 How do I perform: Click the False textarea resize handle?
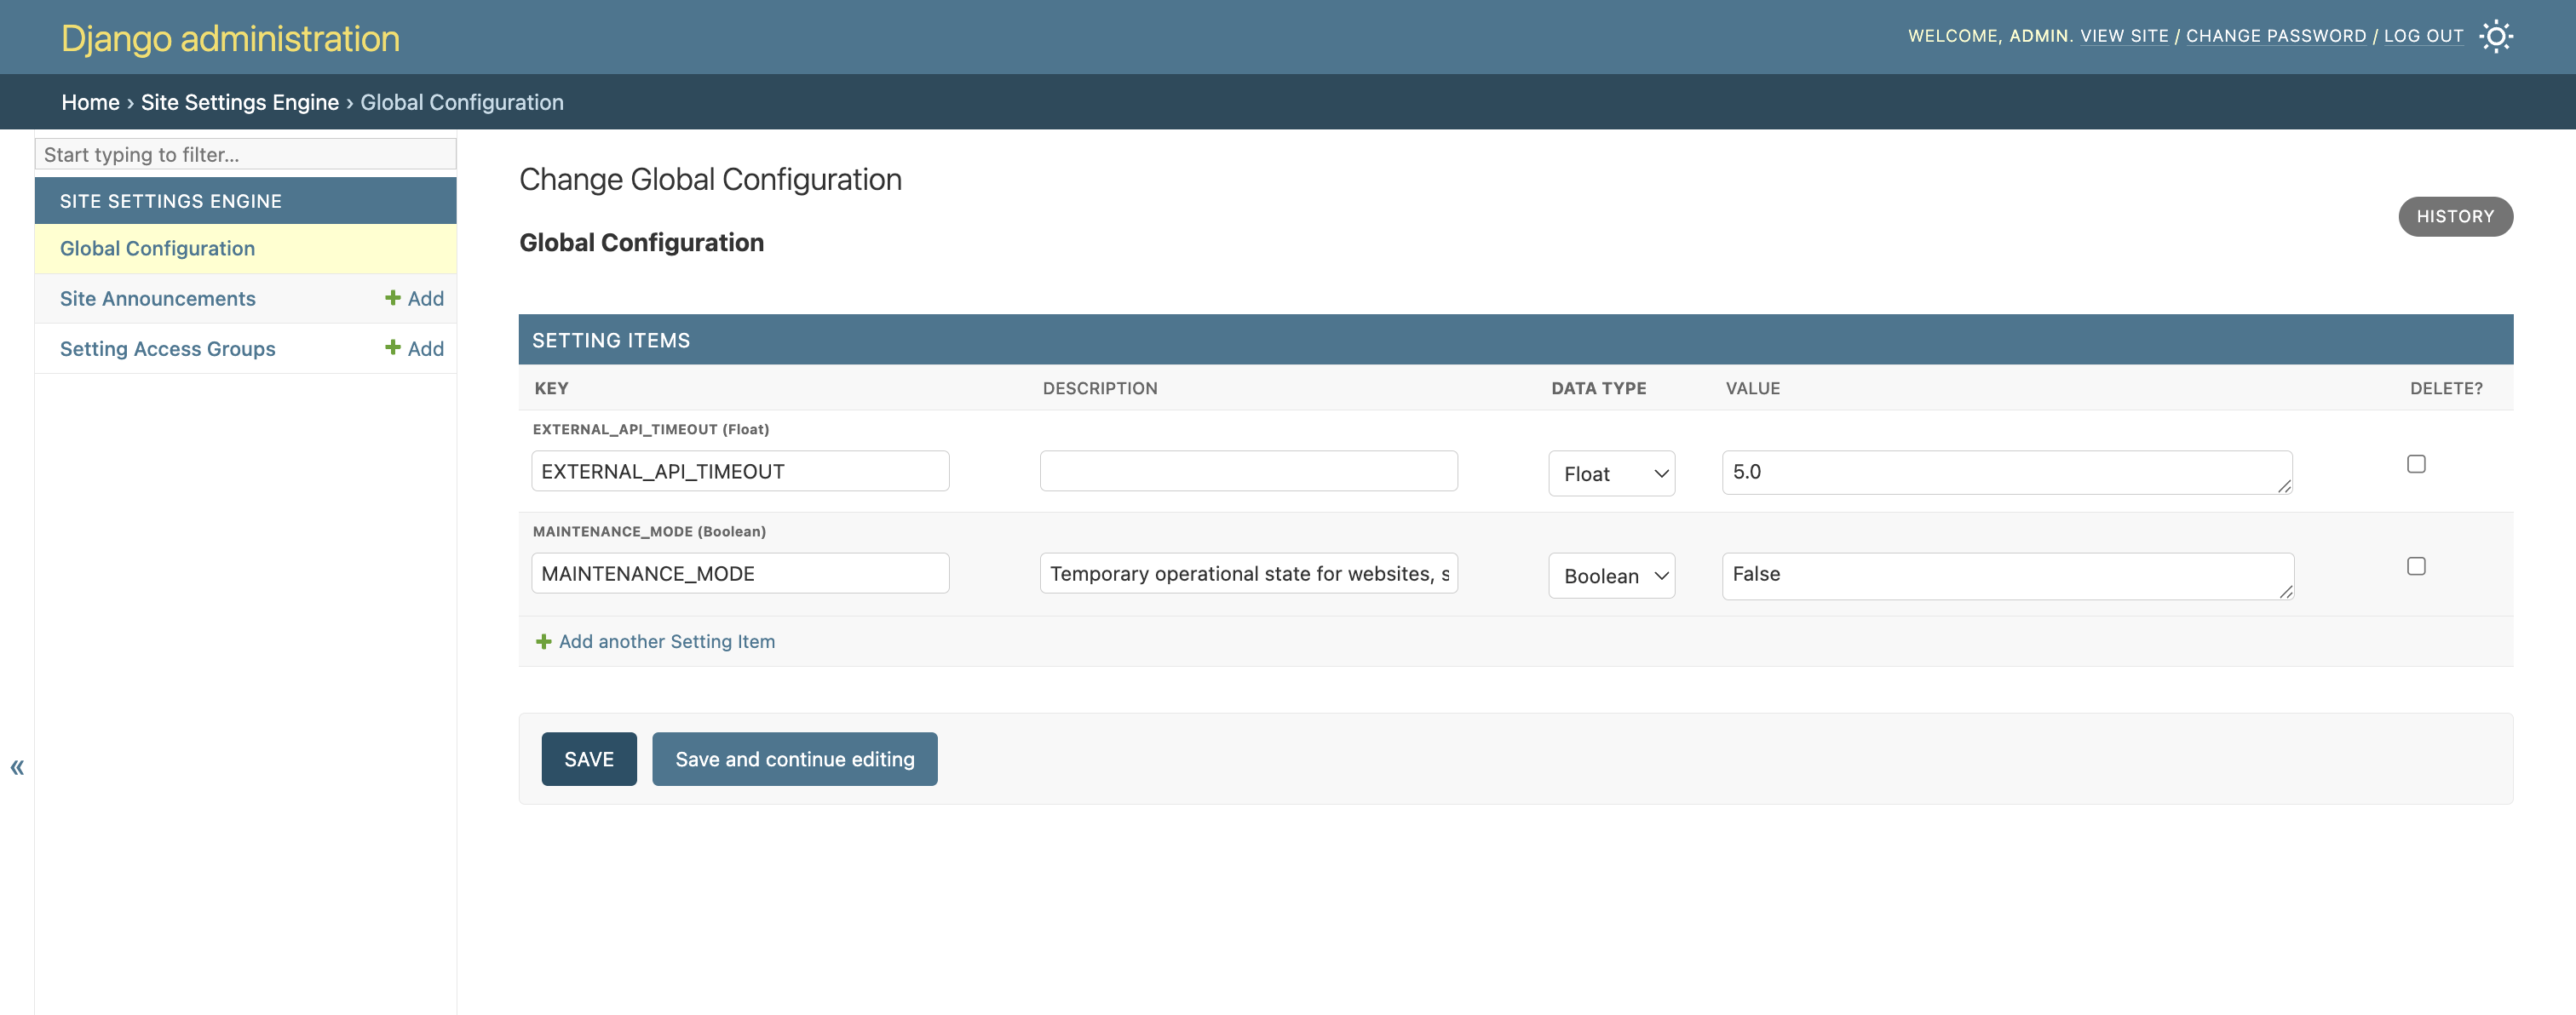2285,592
